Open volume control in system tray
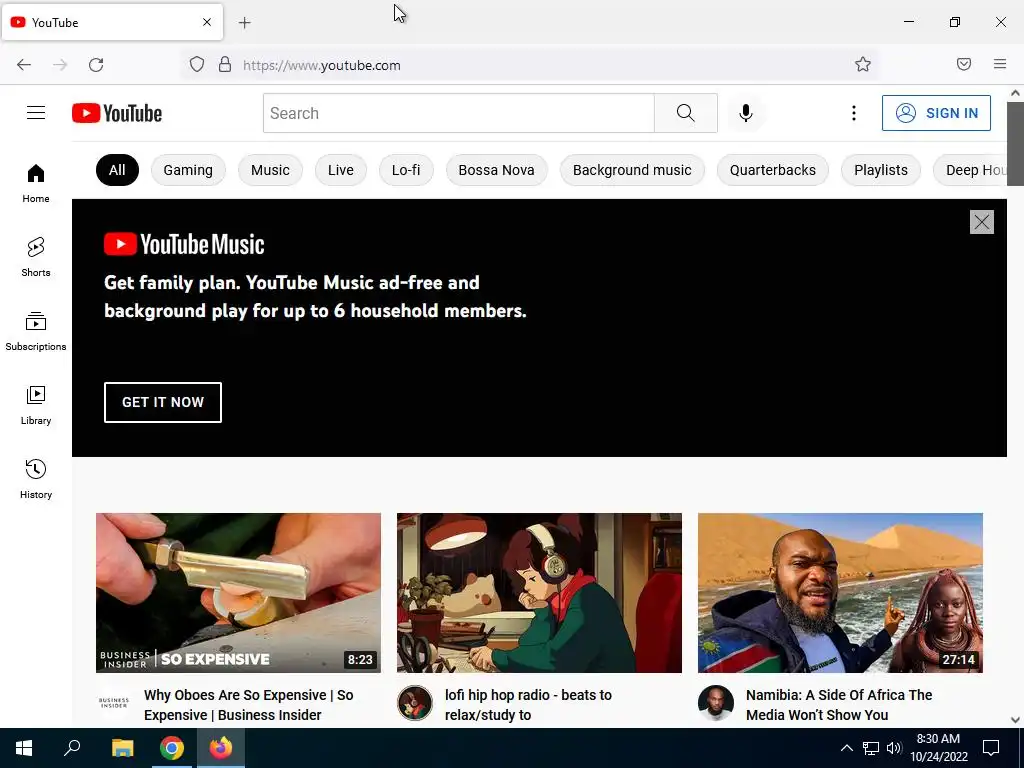 click(x=894, y=748)
